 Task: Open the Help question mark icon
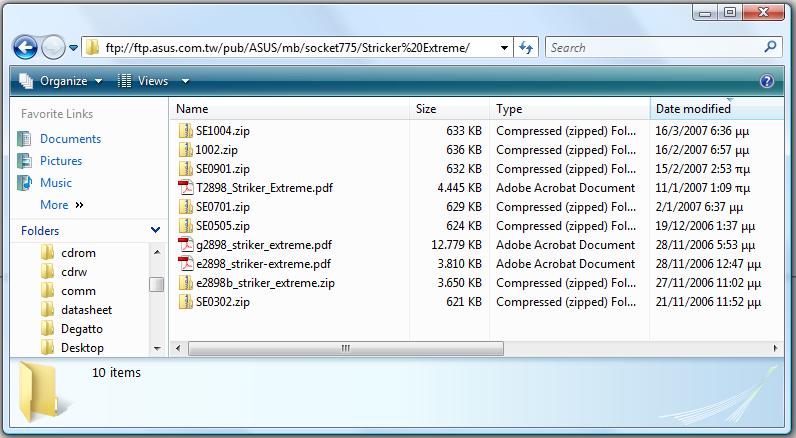pyautogui.click(x=767, y=81)
